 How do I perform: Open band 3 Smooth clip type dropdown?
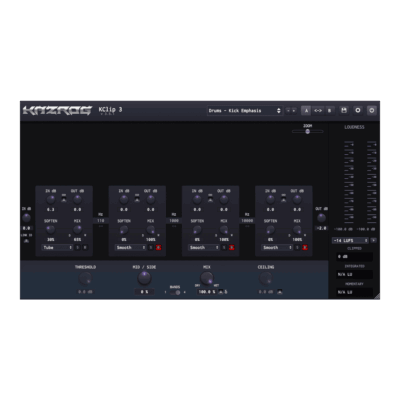coord(204,247)
